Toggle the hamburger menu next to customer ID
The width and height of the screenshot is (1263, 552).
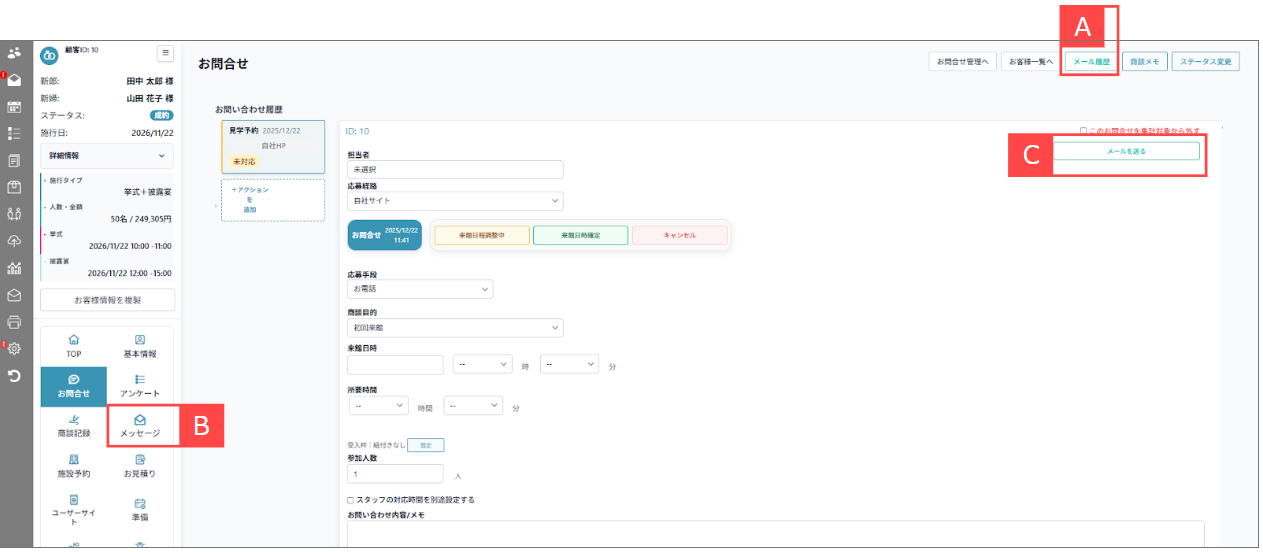point(166,53)
